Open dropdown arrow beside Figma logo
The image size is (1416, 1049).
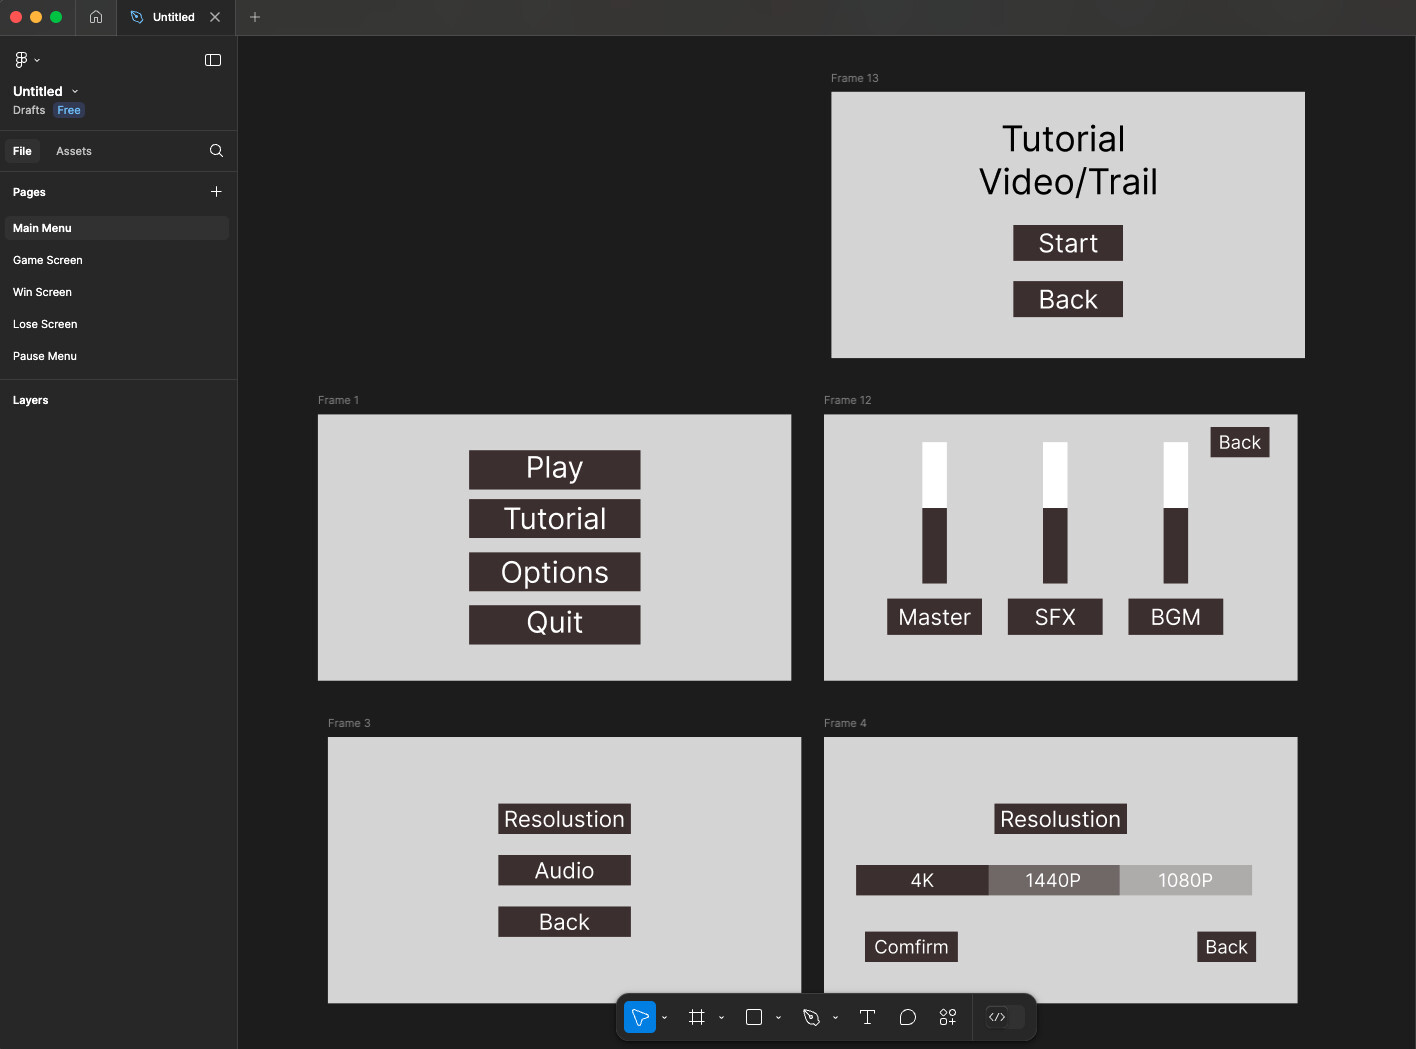[x=37, y=61]
